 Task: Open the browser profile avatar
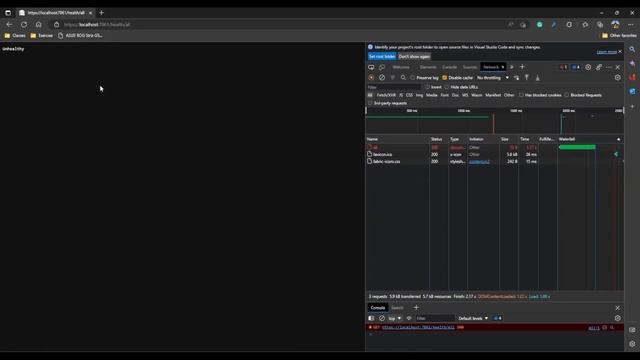pos(615,24)
